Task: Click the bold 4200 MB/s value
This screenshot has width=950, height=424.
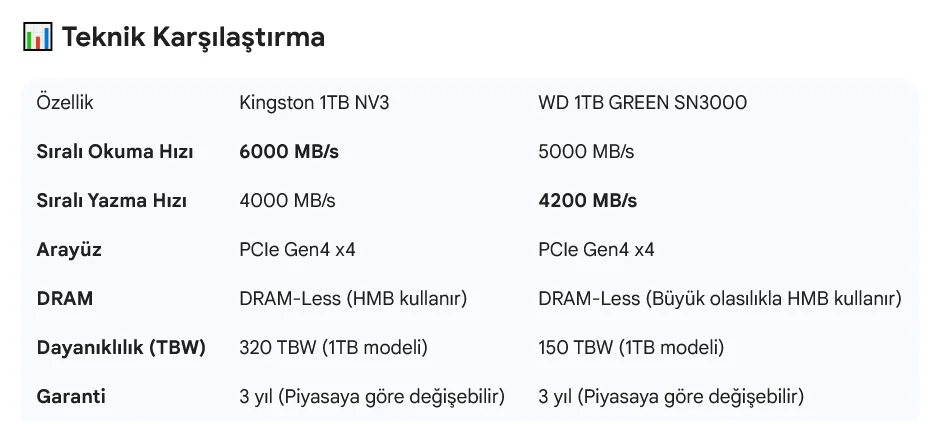Action: click(588, 201)
